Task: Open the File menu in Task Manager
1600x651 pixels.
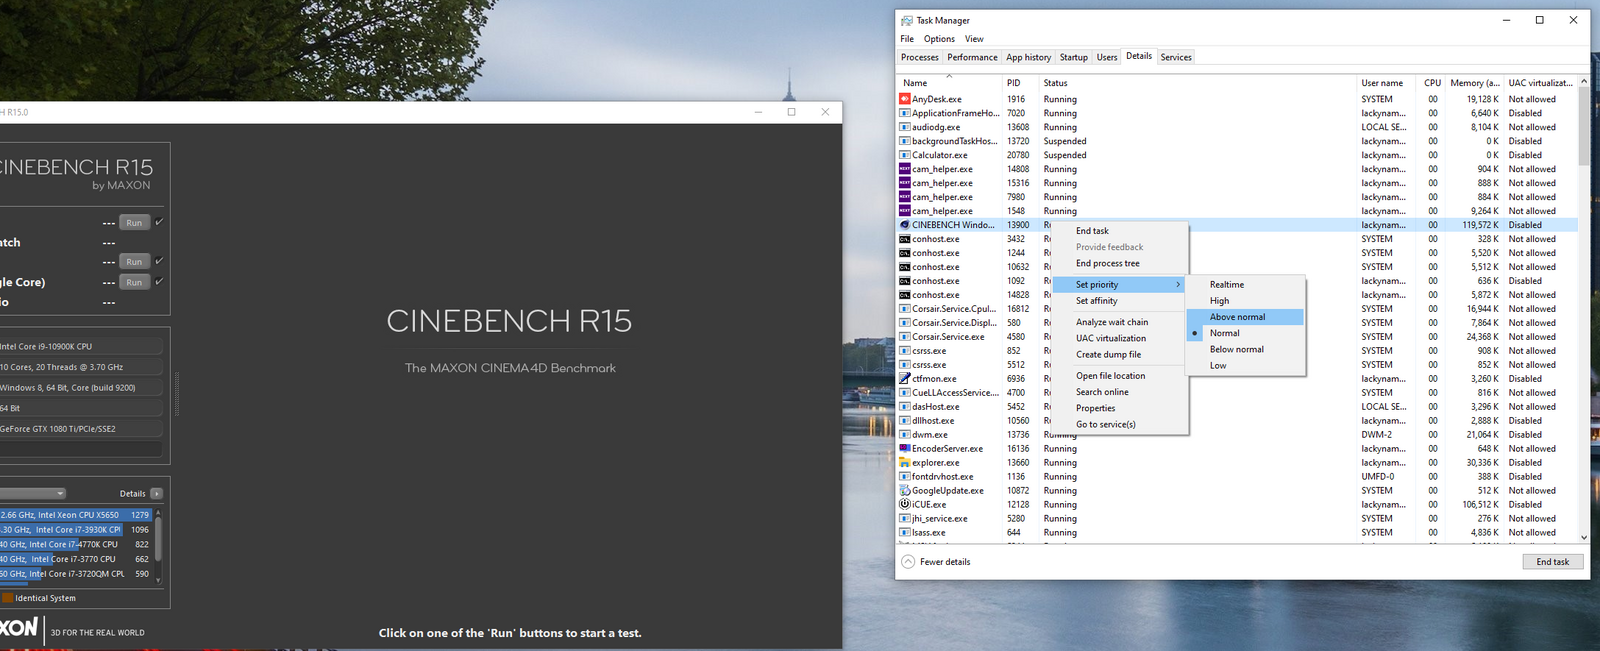Action: [x=907, y=39]
